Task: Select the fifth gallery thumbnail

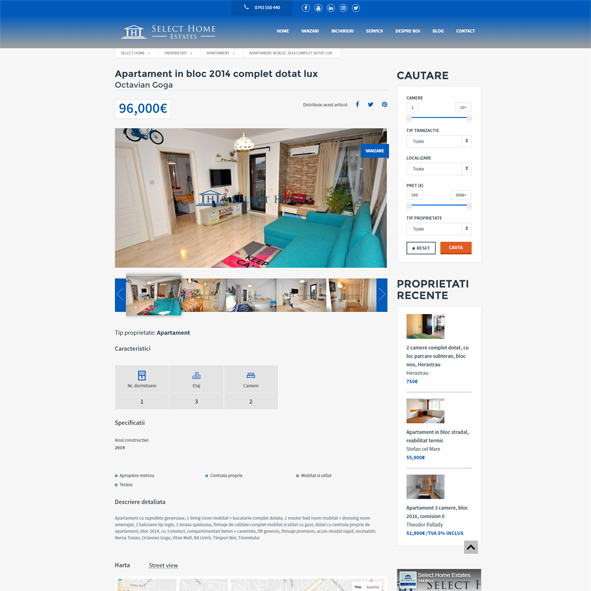Action: pyautogui.click(x=352, y=295)
